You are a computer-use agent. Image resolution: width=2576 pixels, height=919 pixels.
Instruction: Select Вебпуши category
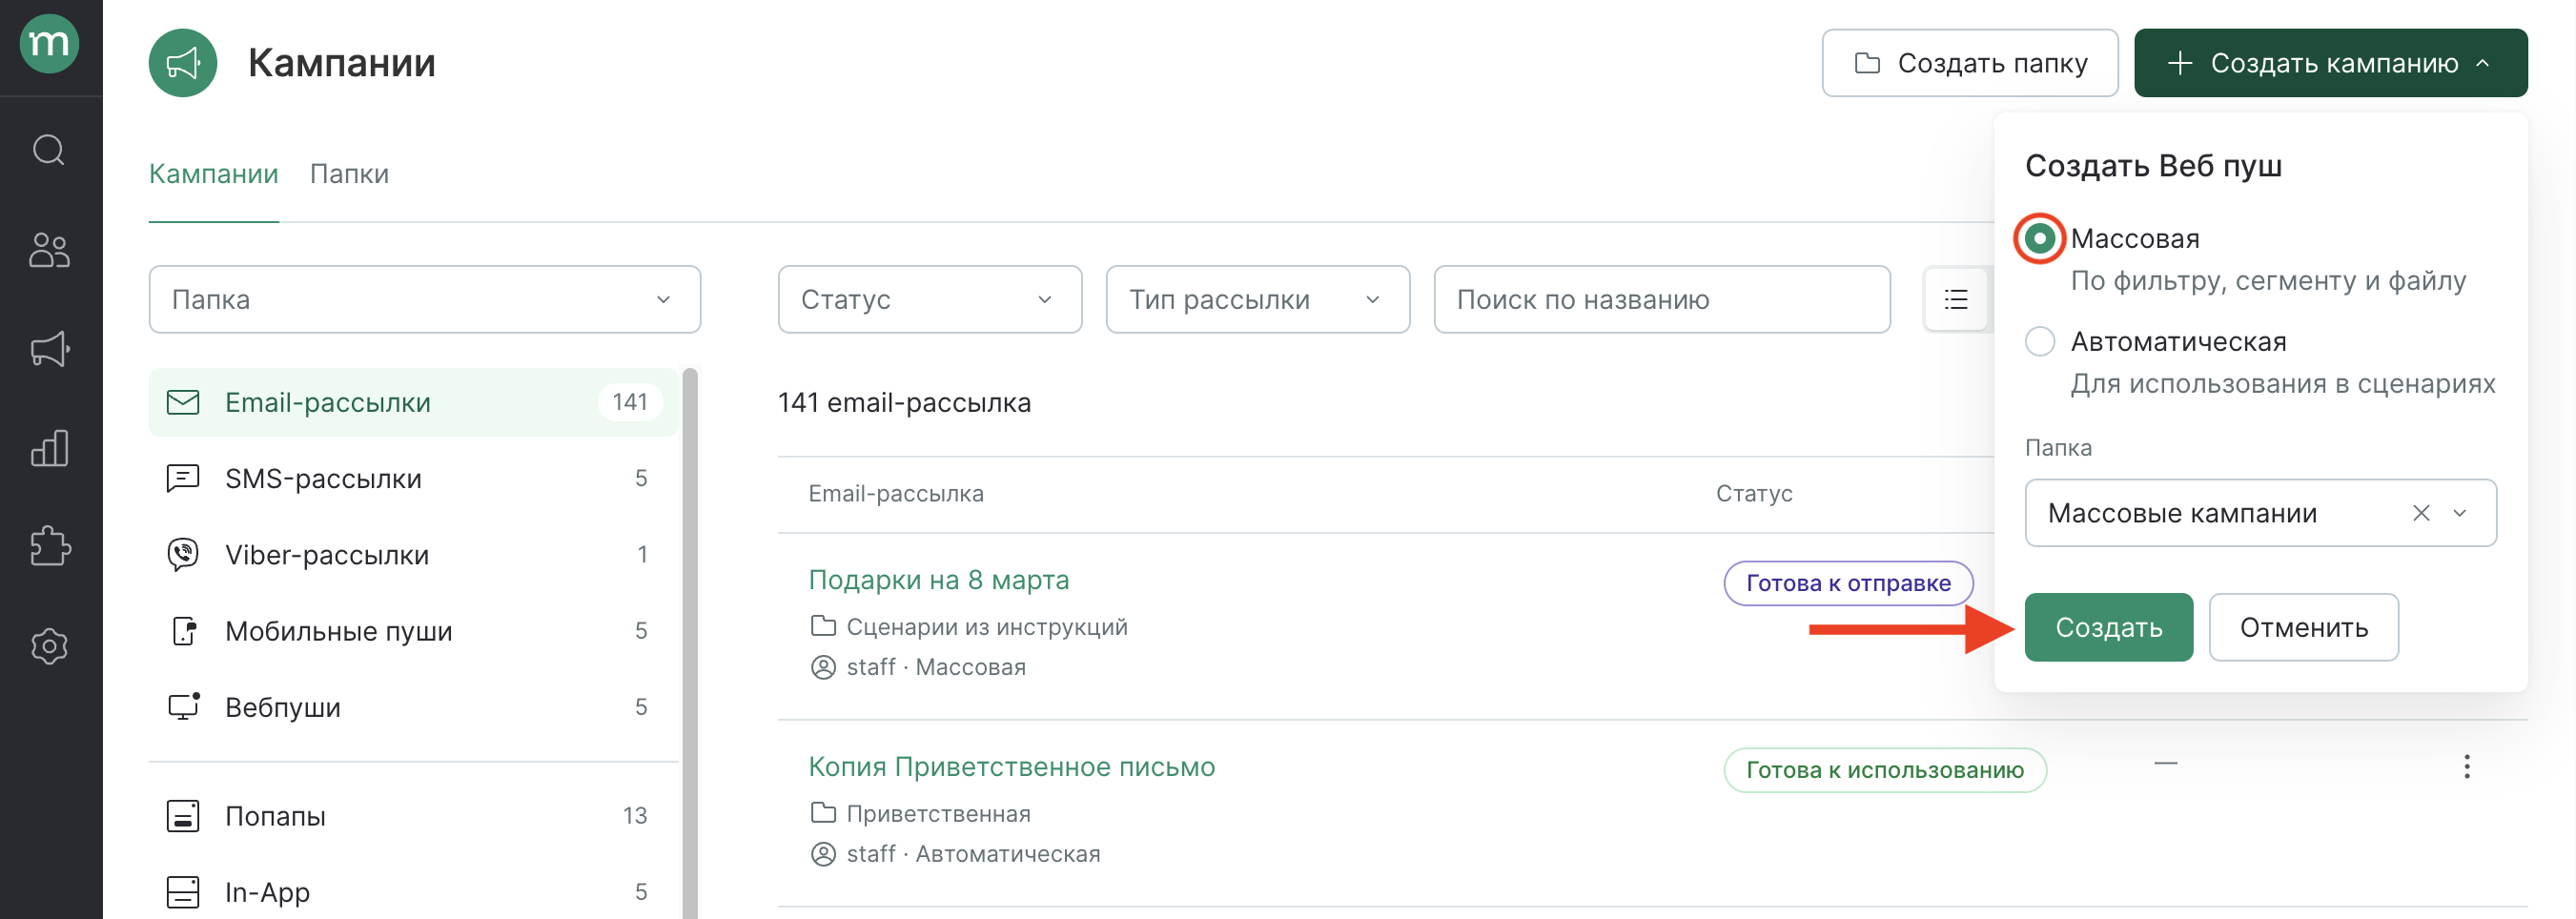click(x=413, y=706)
